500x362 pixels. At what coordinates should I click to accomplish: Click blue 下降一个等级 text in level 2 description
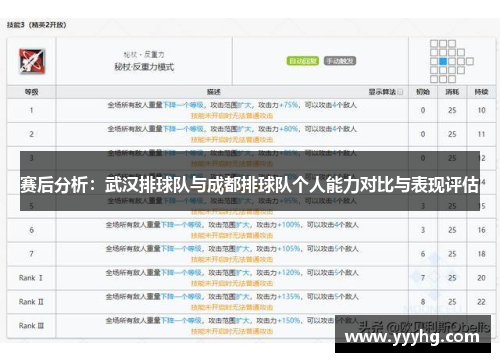coord(183,129)
